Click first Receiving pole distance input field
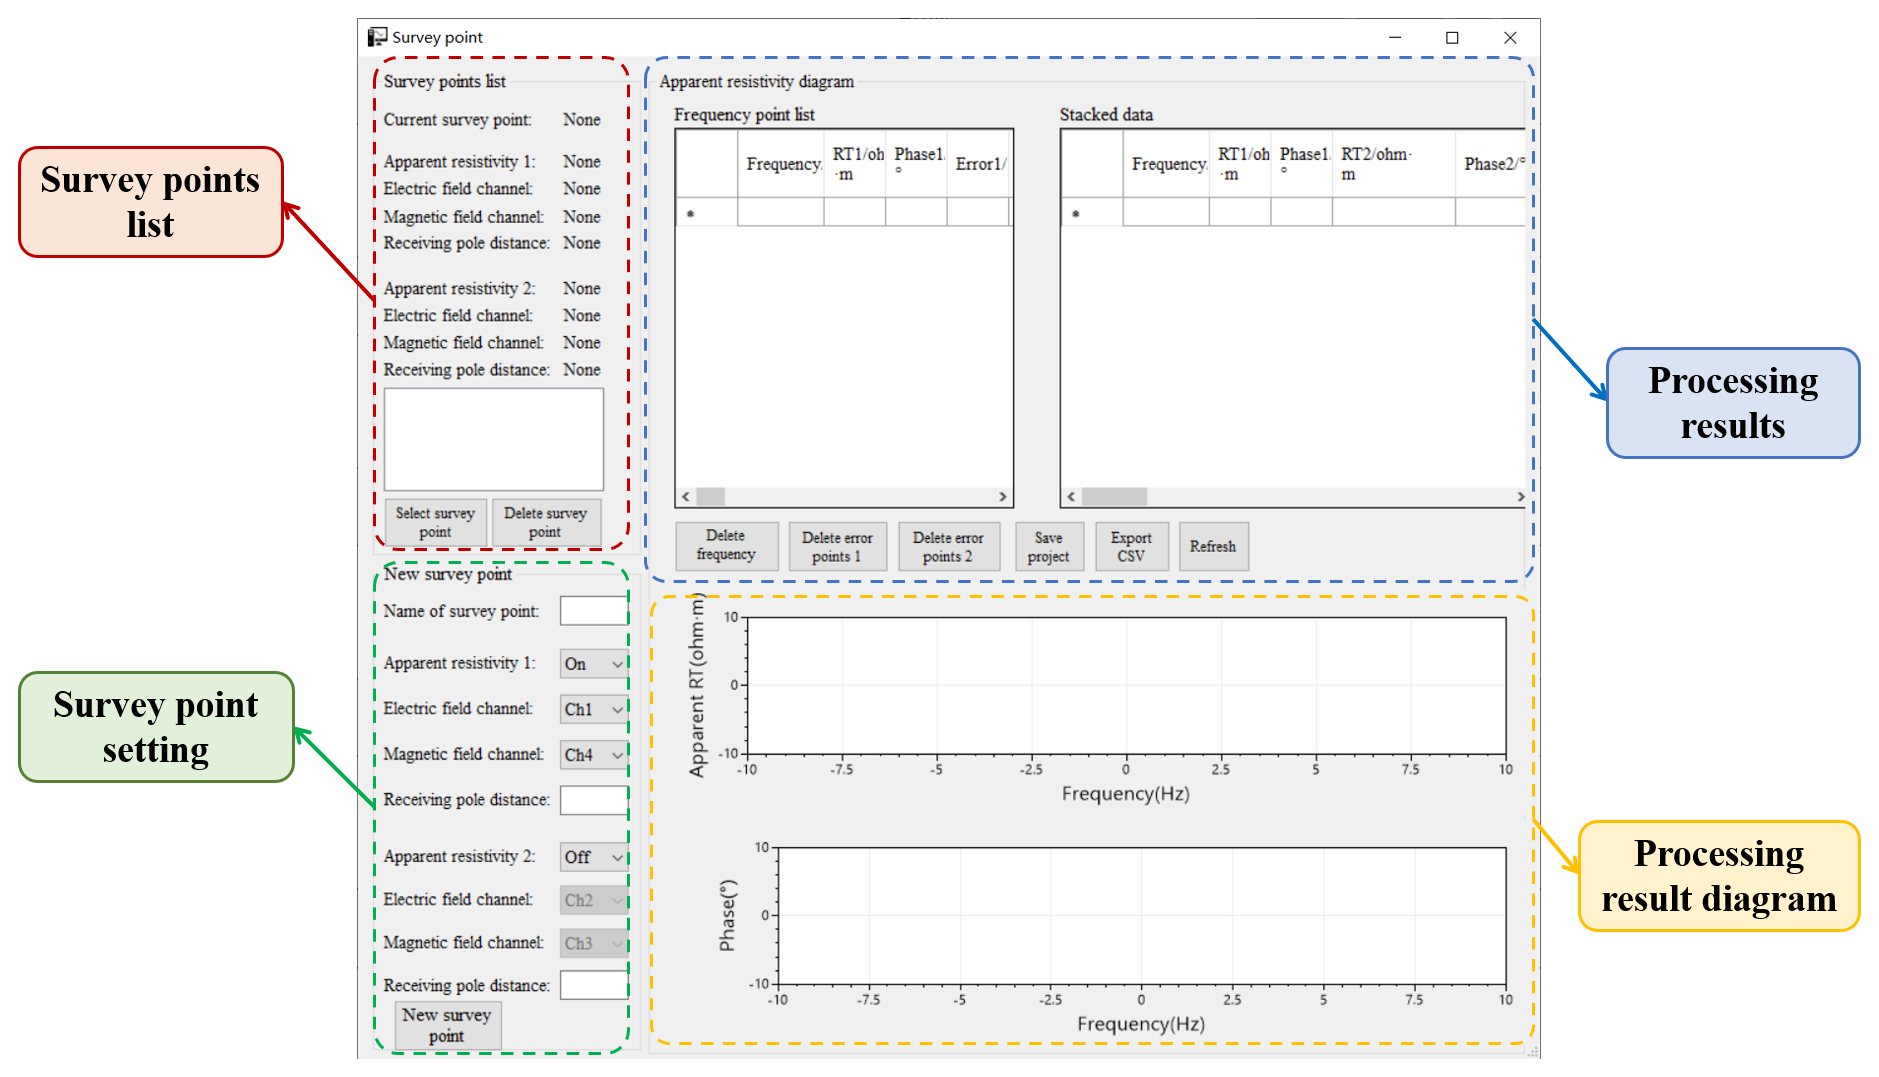 click(594, 800)
